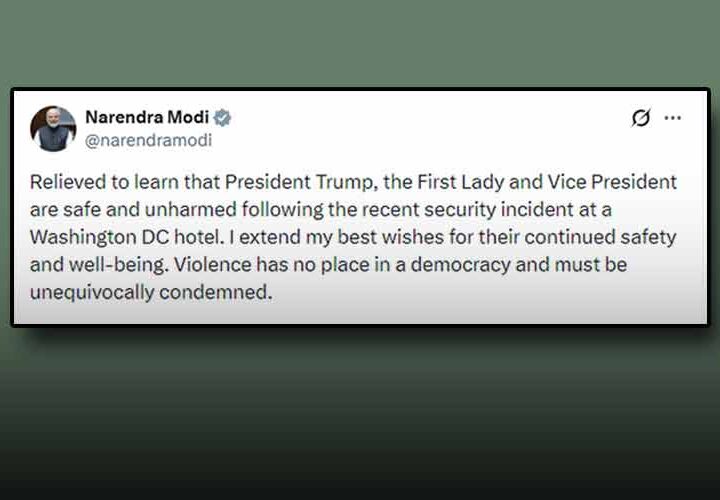Open the three-dot more options menu
Viewport: 720px width, 500px height.
pyautogui.click(x=673, y=119)
